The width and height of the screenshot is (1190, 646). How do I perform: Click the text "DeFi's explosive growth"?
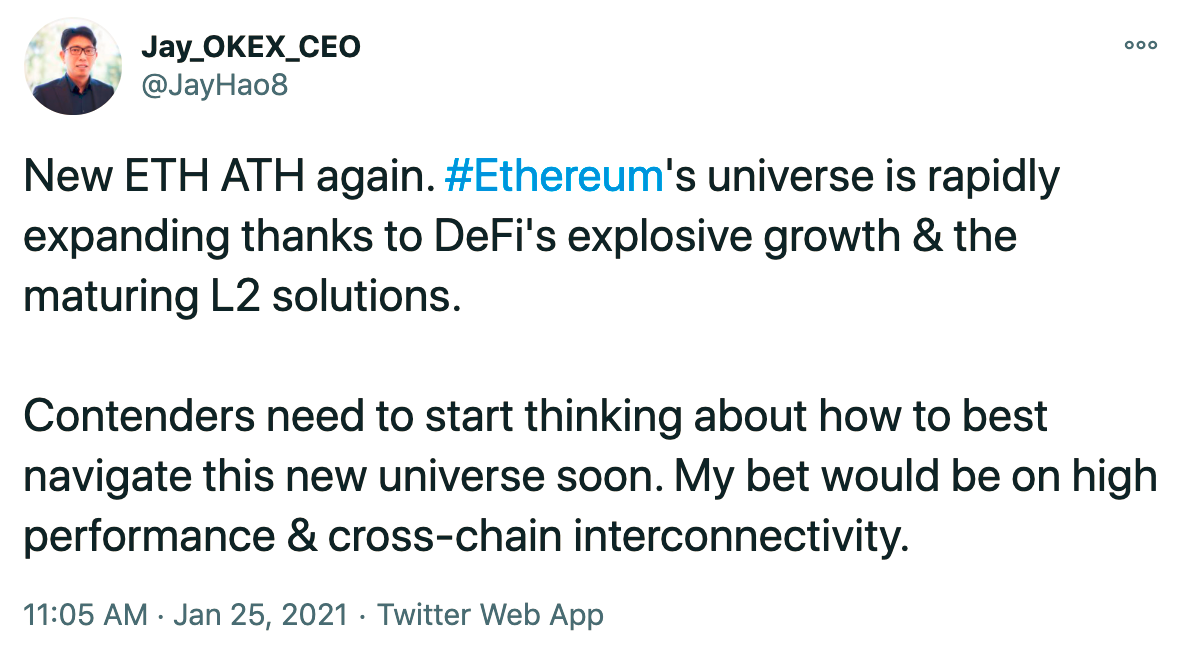[x=667, y=237]
